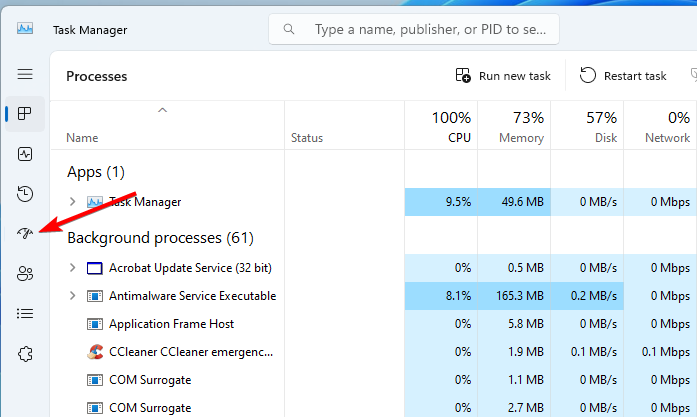
Task: Open the Startup apps icon
Action: (25, 233)
